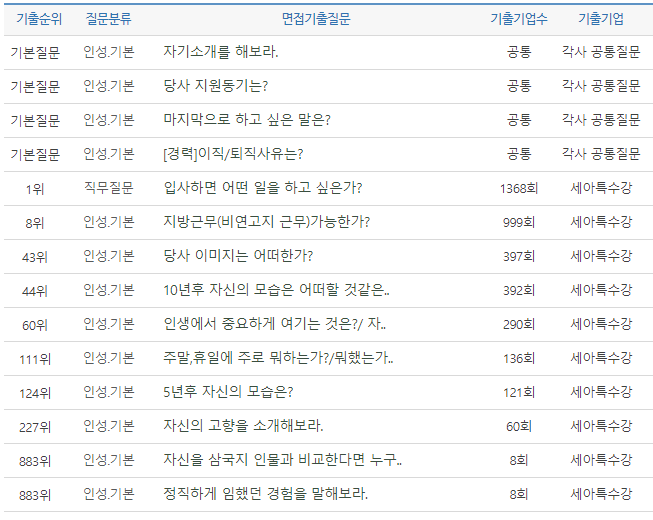The width and height of the screenshot is (653, 520).
Task: Click 세아특수강 in the 1위 row
Action: [x=600, y=188]
